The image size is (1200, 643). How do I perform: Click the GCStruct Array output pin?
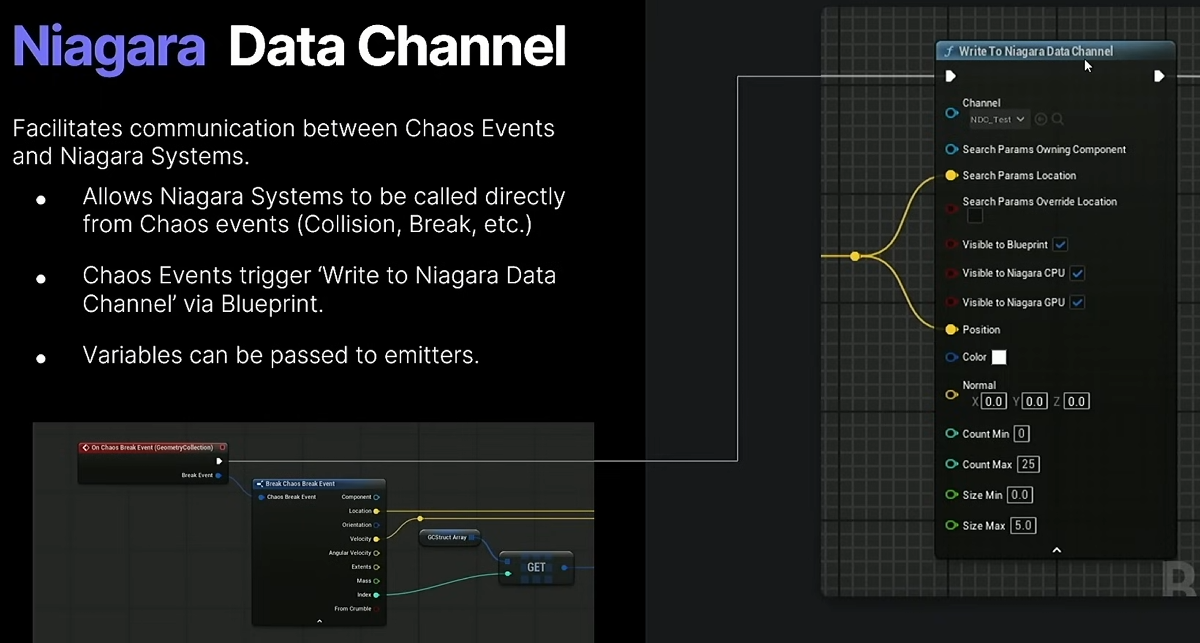[x=472, y=537]
